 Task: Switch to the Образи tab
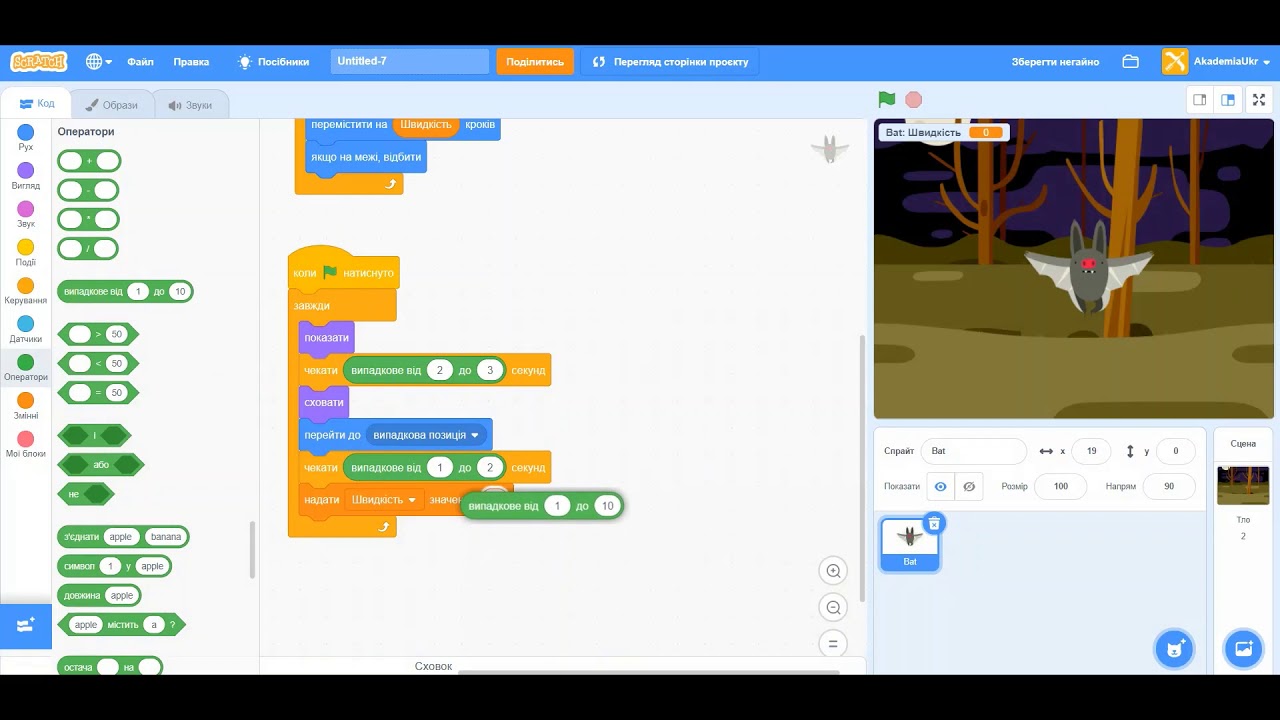(112, 105)
